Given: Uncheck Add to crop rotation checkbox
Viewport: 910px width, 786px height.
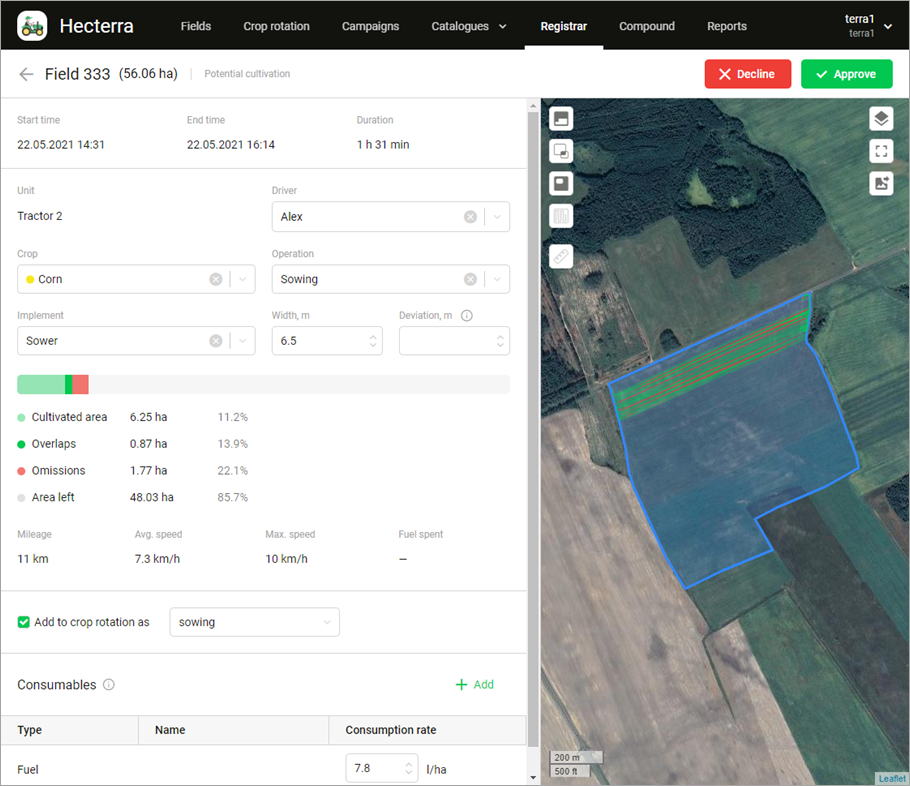Looking at the screenshot, I should click(x=24, y=622).
